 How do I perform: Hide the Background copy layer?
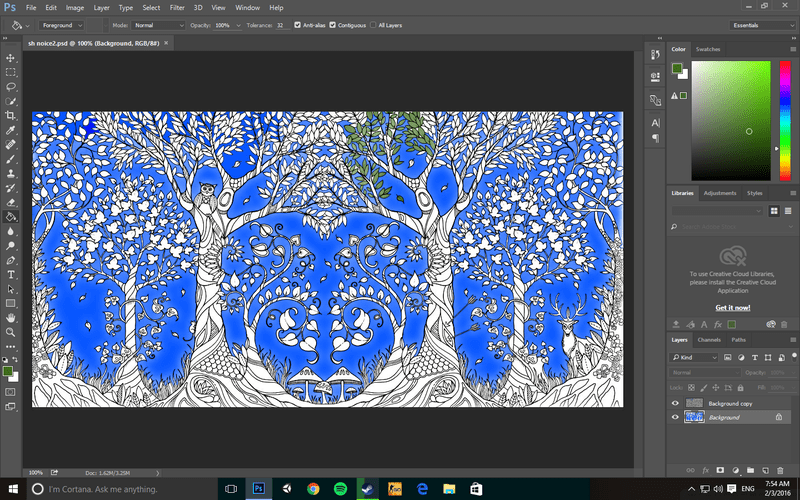[x=675, y=403]
